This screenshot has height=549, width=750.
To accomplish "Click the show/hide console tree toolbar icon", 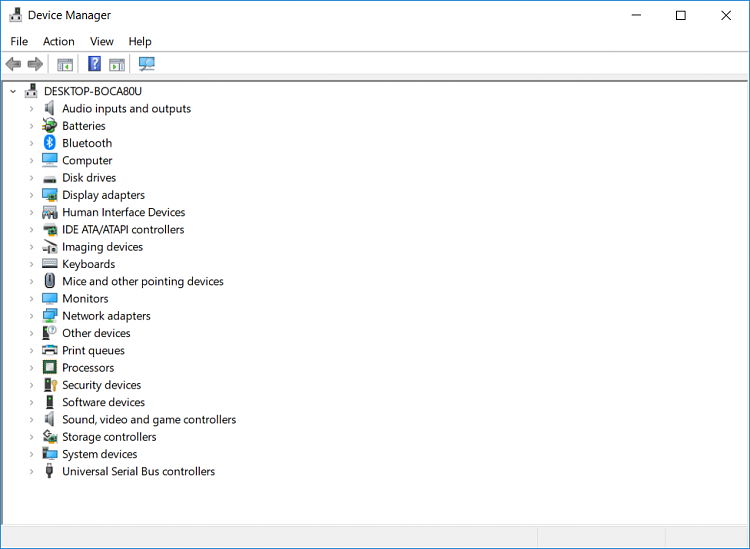I will coord(65,64).
